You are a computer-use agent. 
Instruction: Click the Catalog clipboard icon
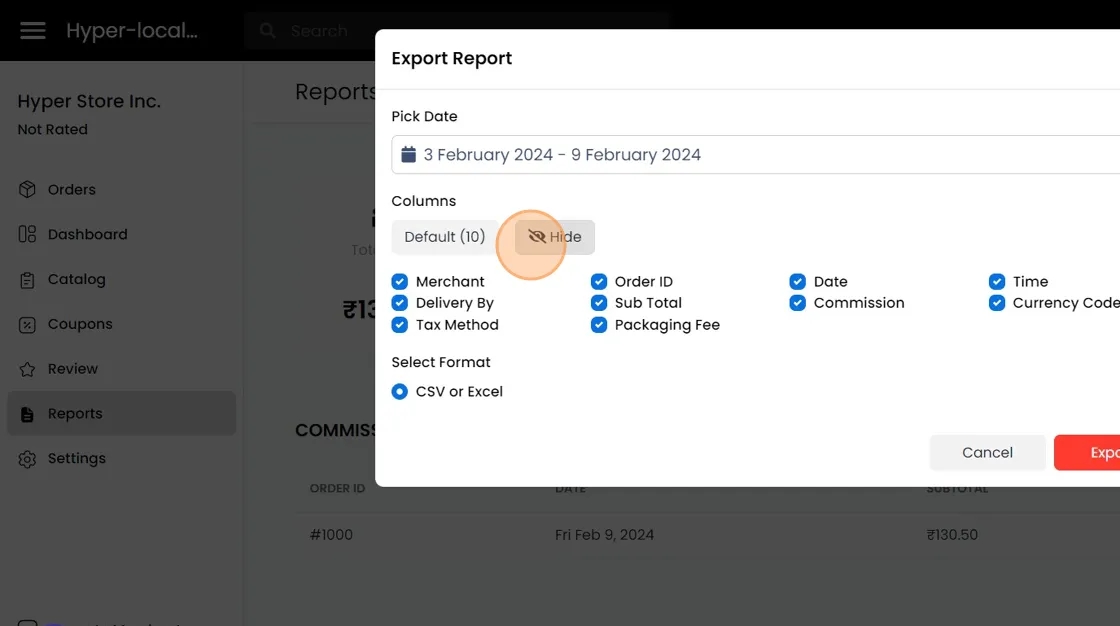[x=27, y=280]
